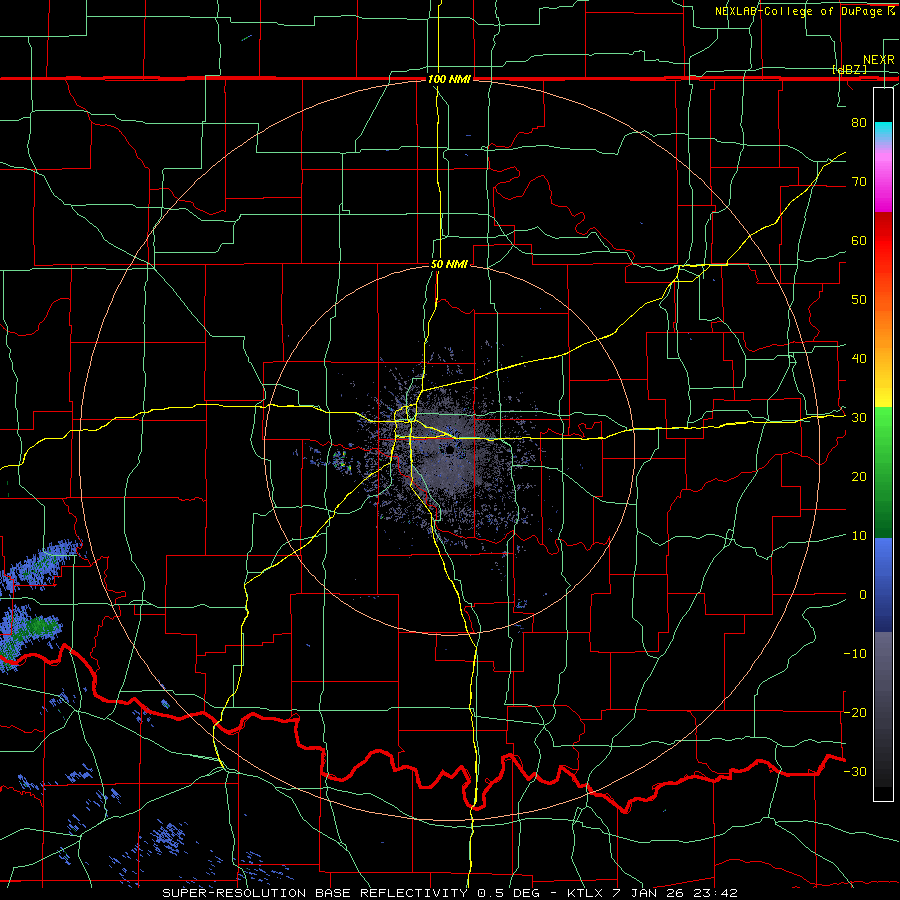Click the '100 NMI' range ring label
This screenshot has height=900, width=900.
449,79
